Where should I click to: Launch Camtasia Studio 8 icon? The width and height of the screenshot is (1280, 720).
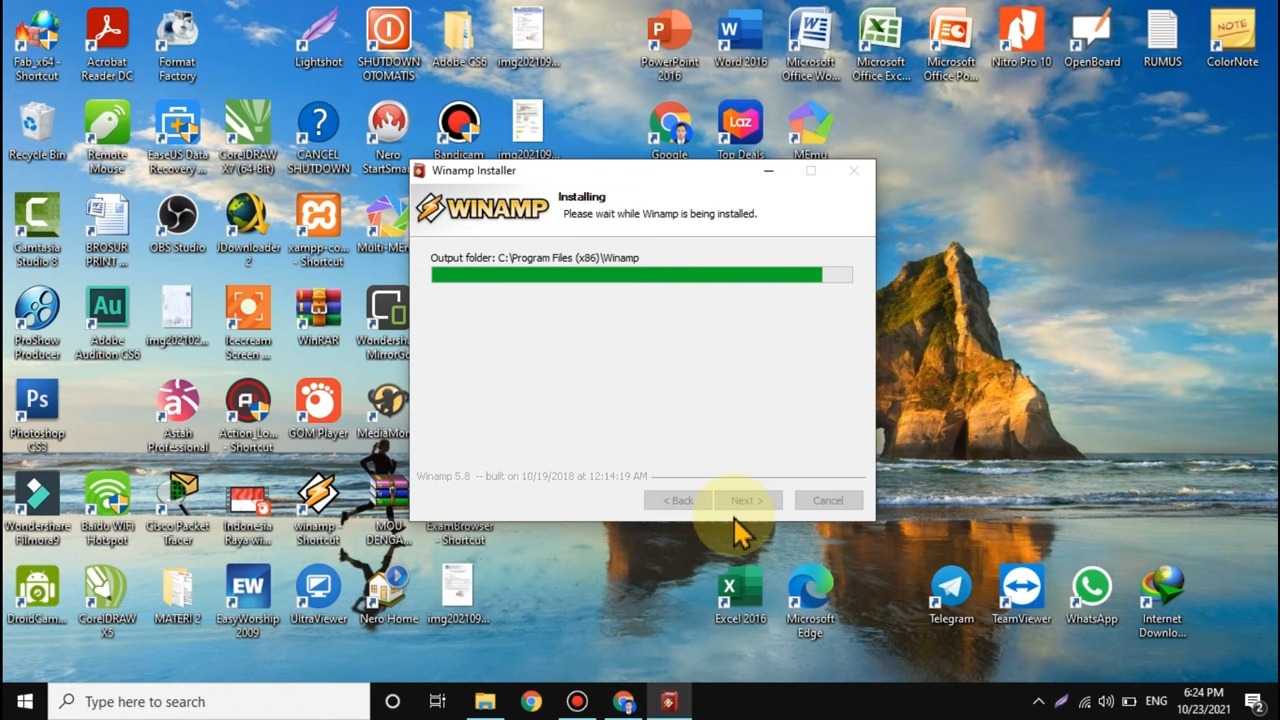pos(37,231)
